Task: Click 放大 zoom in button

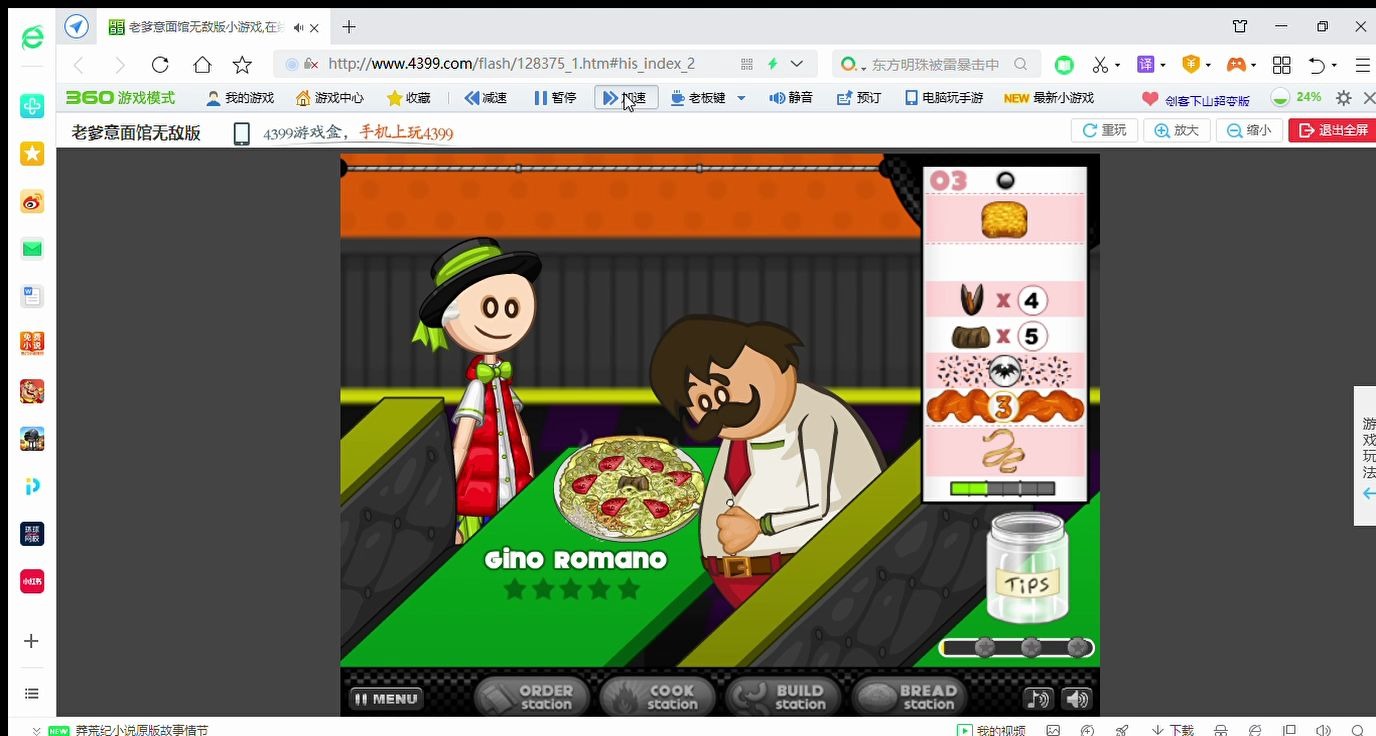Action: [1177, 130]
